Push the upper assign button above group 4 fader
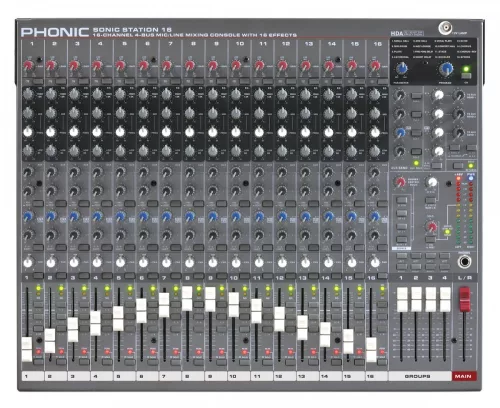 click(x=445, y=256)
